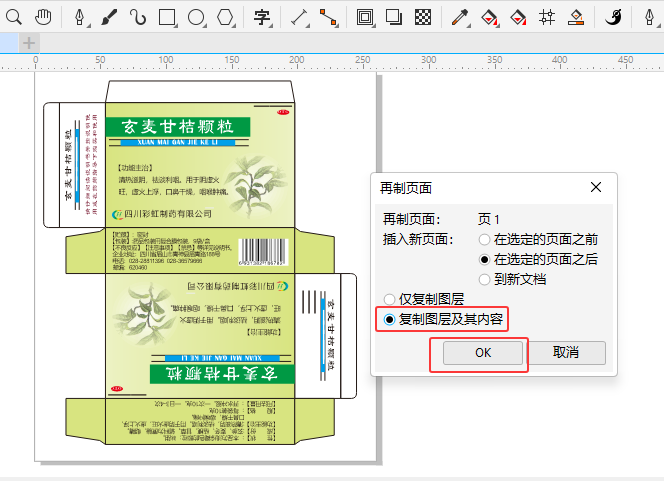Choose 到新文档 radio option
The width and height of the screenshot is (664, 481).
coord(512,279)
